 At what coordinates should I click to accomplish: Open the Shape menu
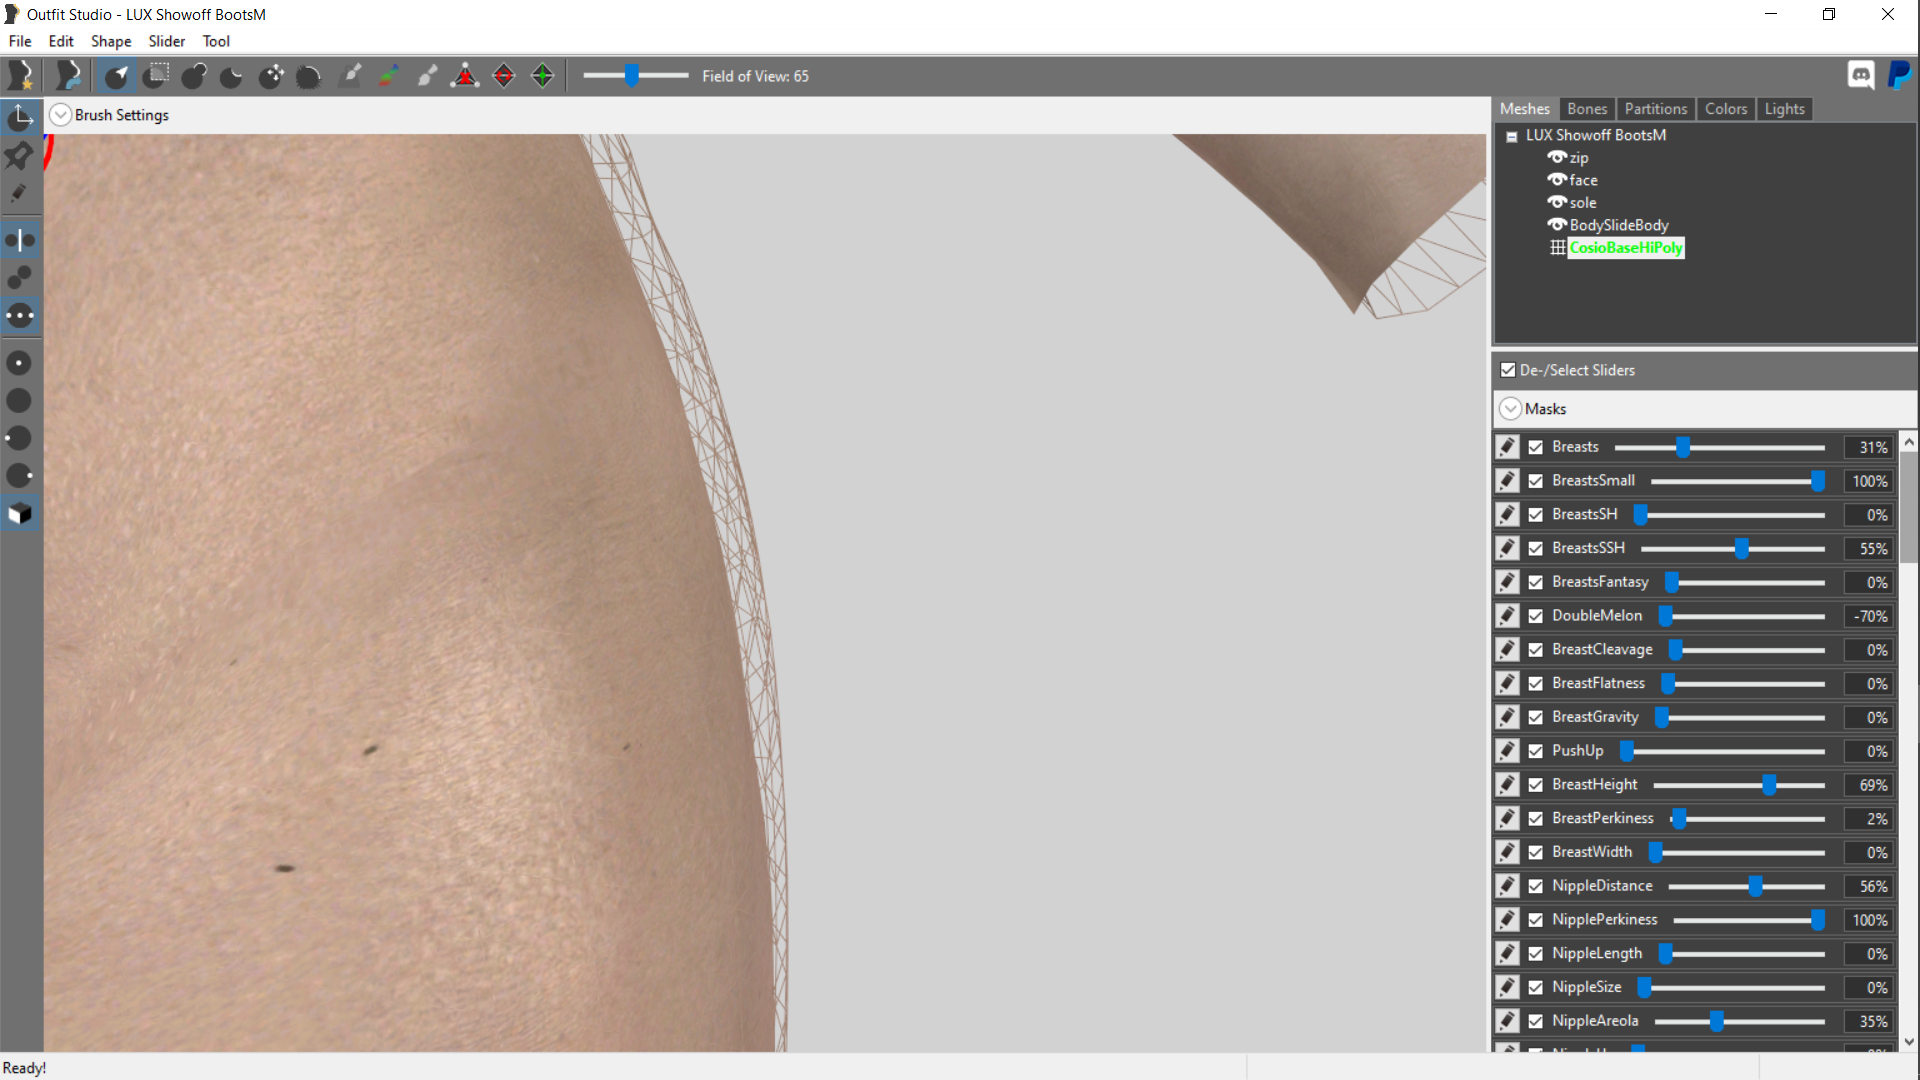tap(111, 41)
